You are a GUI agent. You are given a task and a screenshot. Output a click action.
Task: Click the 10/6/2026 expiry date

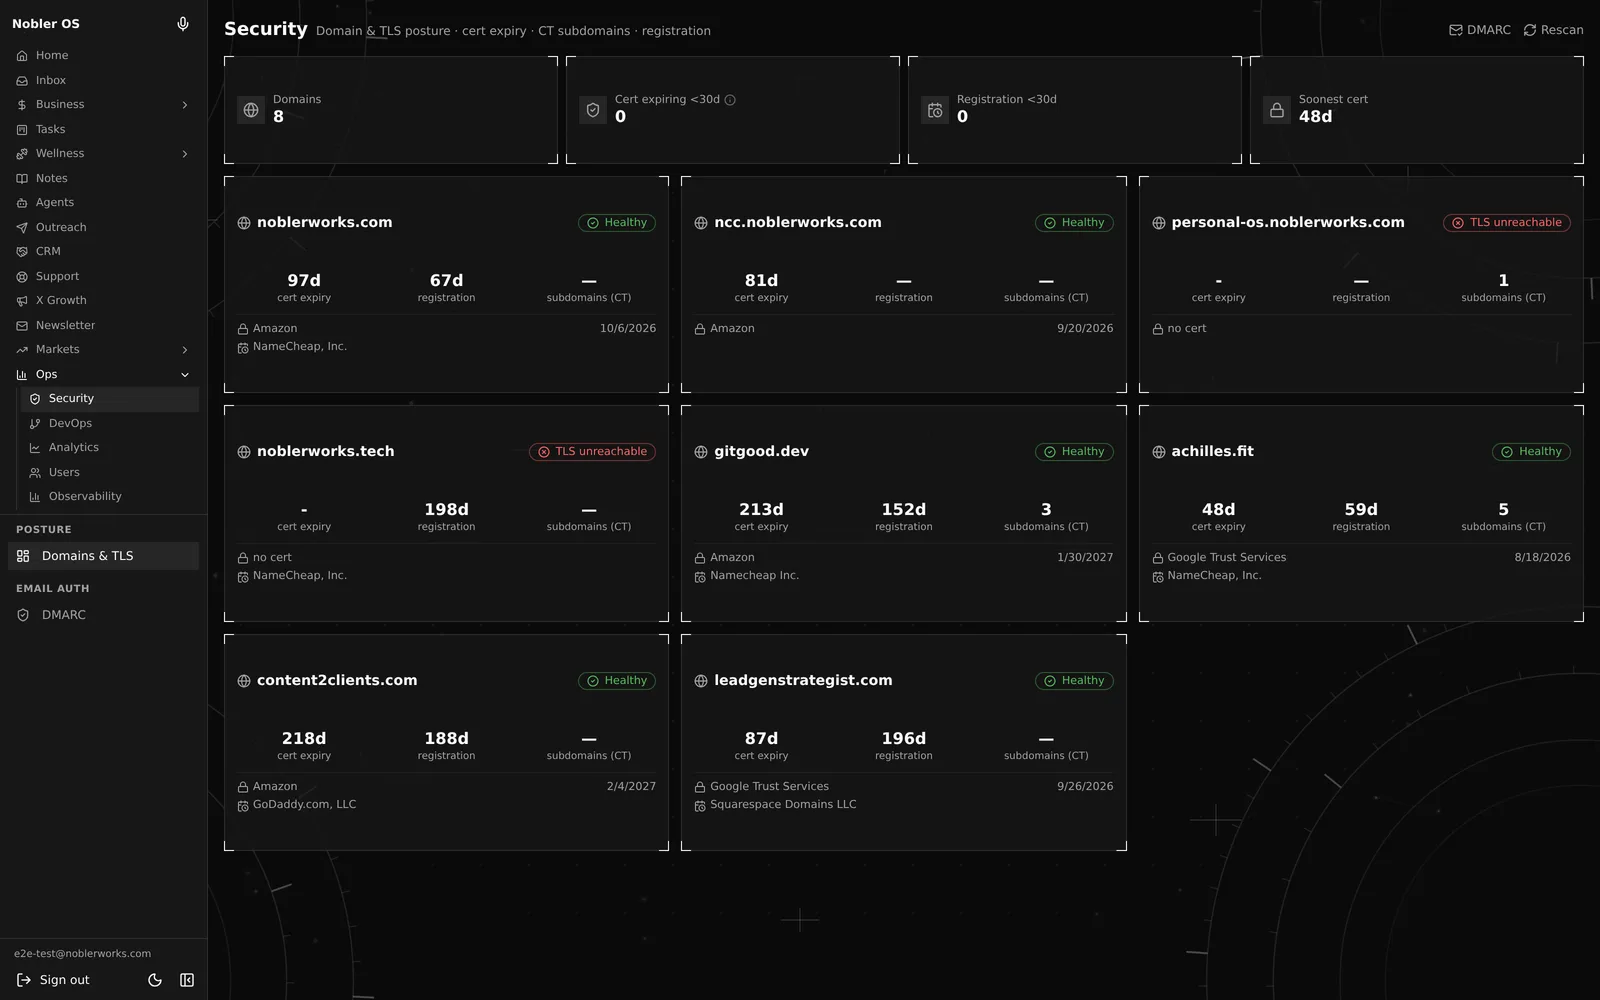[x=628, y=329]
